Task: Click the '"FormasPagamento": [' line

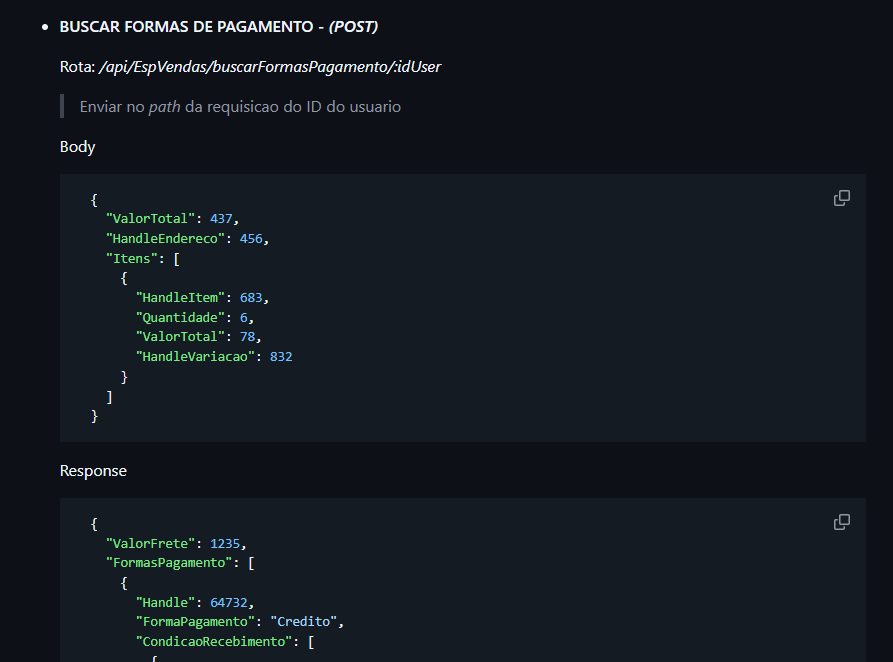Action: (x=180, y=563)
